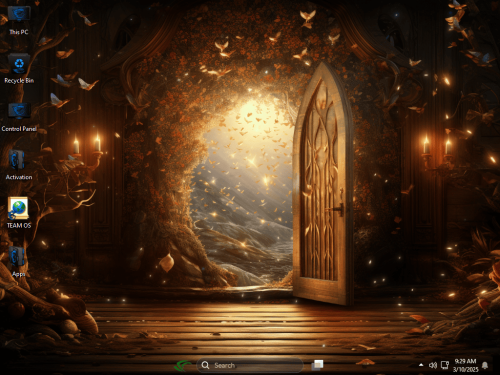This screenshot has width=500, height=375.
Task: Open the 3/10/2025 date calendar
Action: click(x=465, y=369)
